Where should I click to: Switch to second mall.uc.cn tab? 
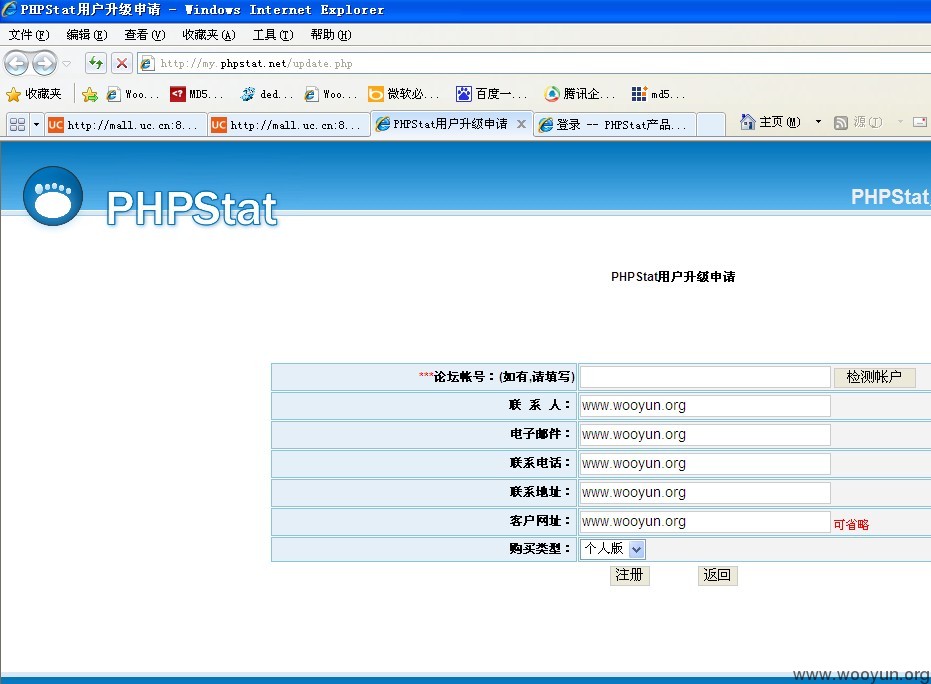(289, 125)
